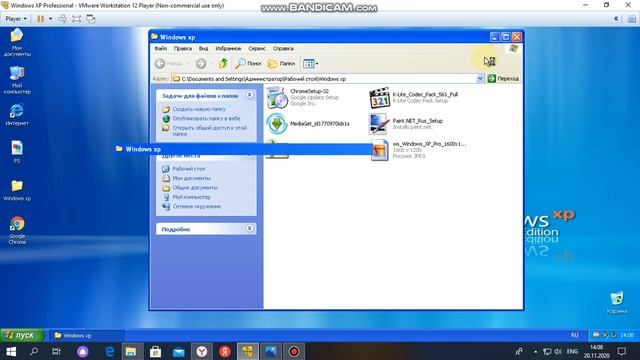The width and height of the screenshot is (640, 360).
Task: Toggle the Папки folders pane button
Action: click(281, 64)
